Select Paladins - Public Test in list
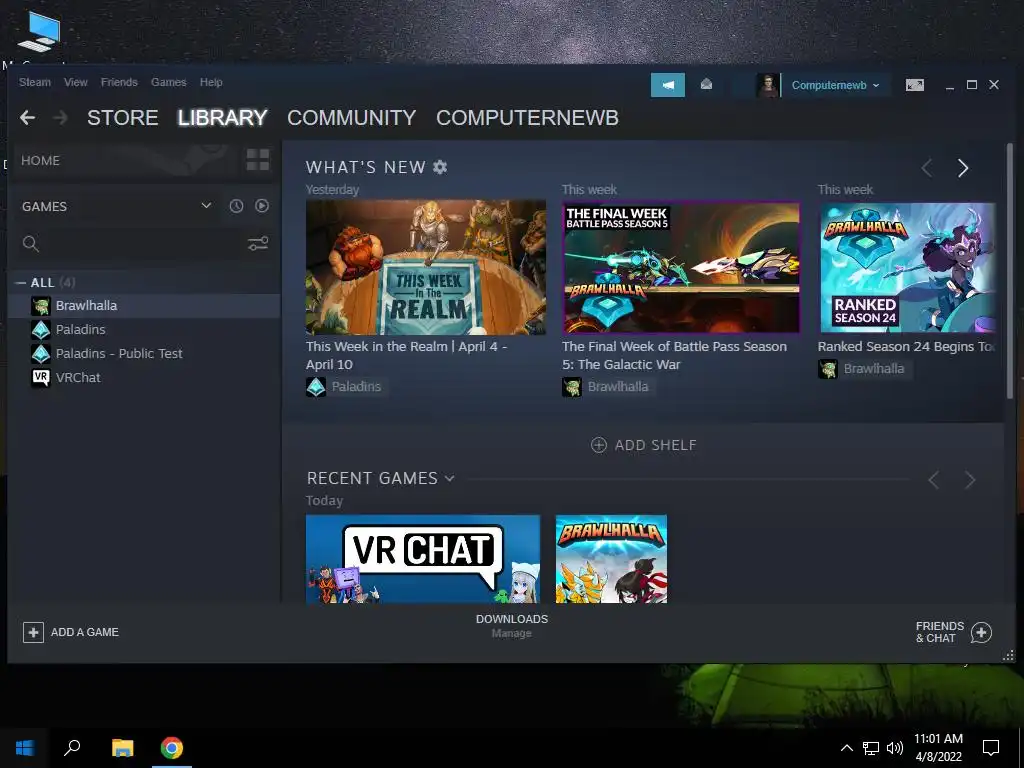The image size is (1024, 768). 144,353
